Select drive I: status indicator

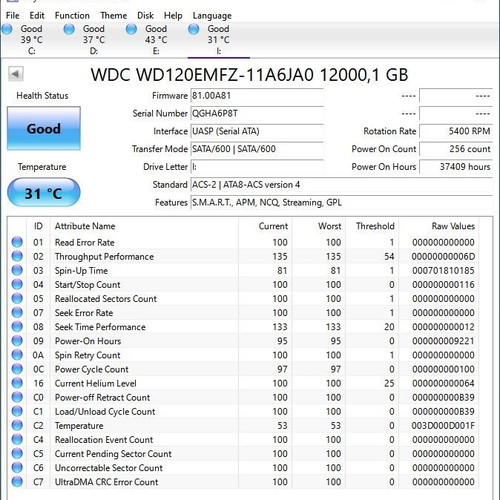(193, 29)
